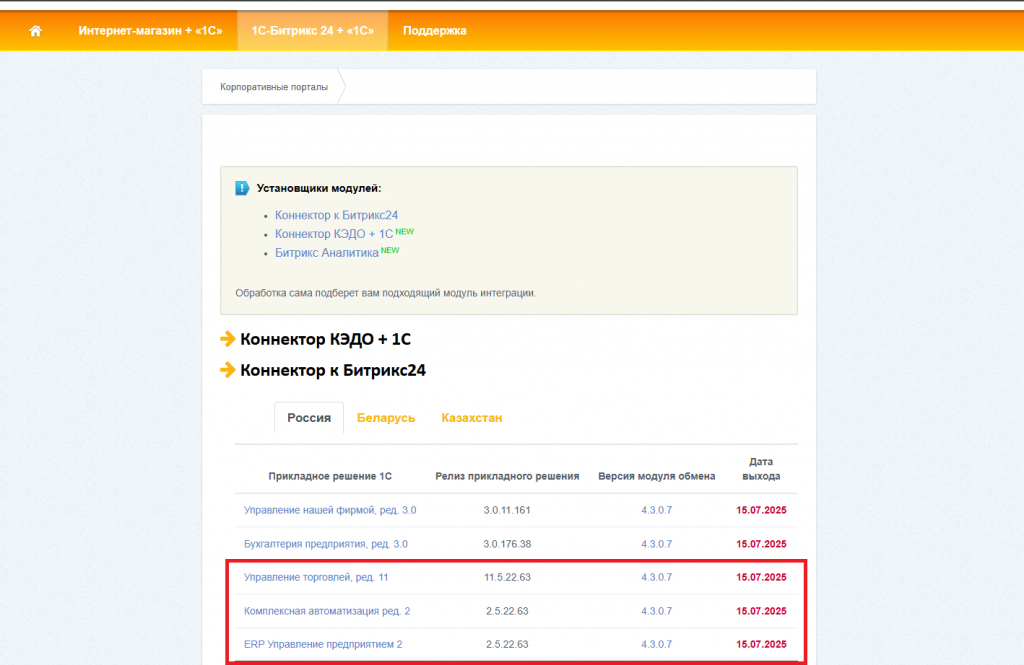This screenshot has width=1024, height=665.
Task: Click Версия модуля обмена column header
Action: point(656,476)
